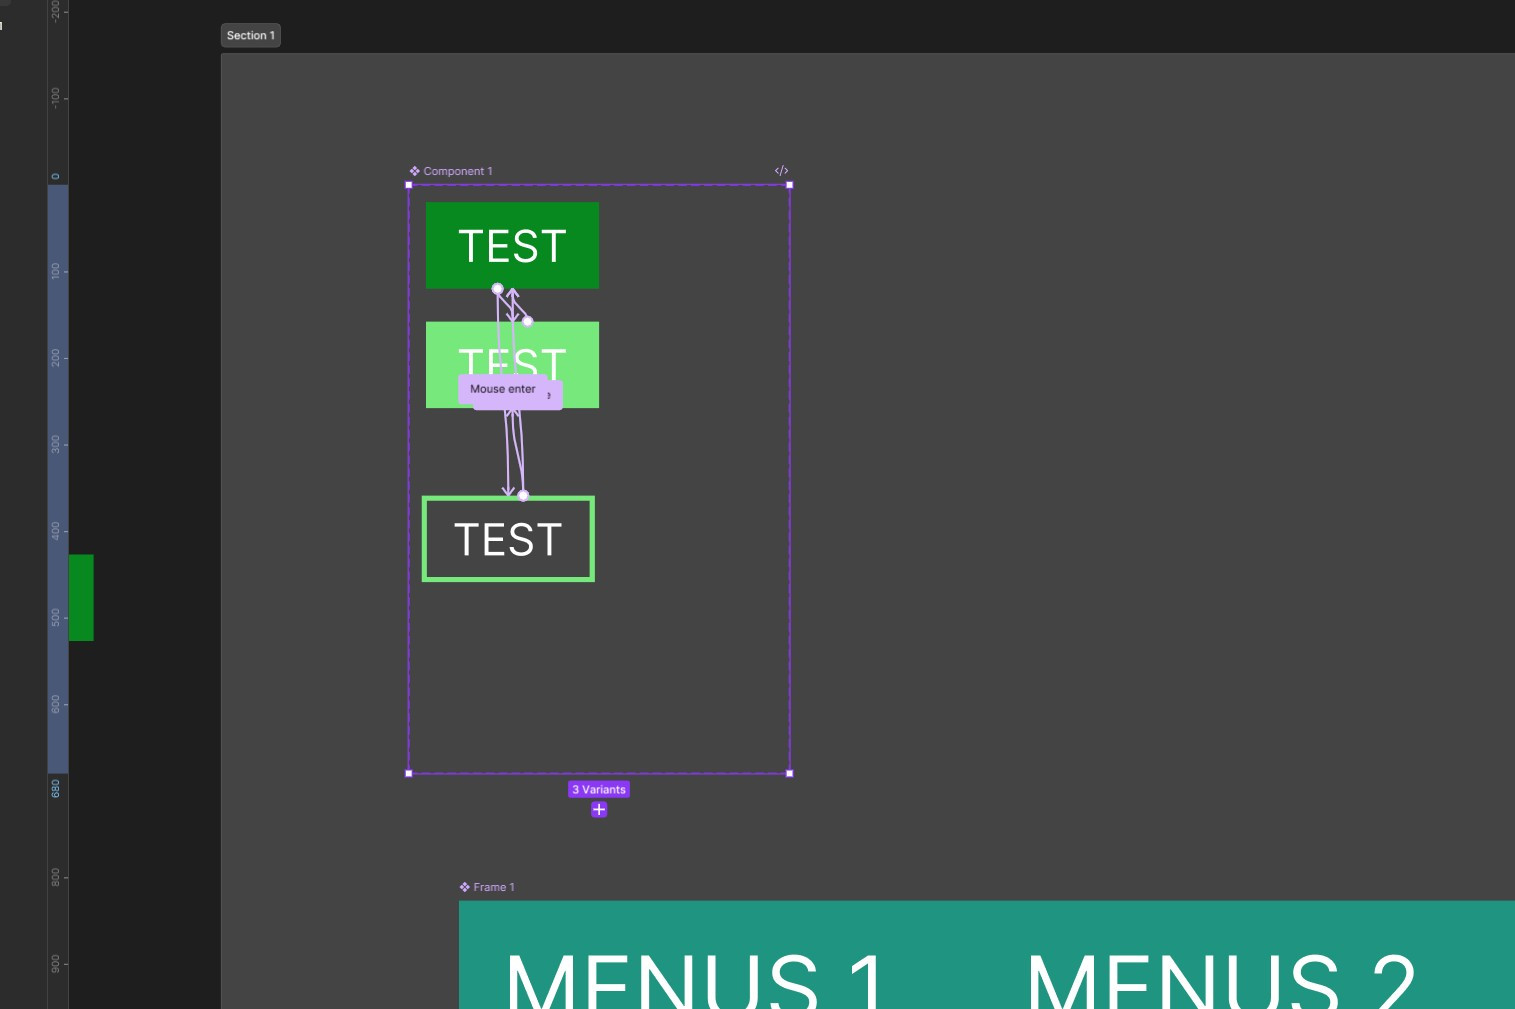Click the component icon beside Component 1 title

414,171
